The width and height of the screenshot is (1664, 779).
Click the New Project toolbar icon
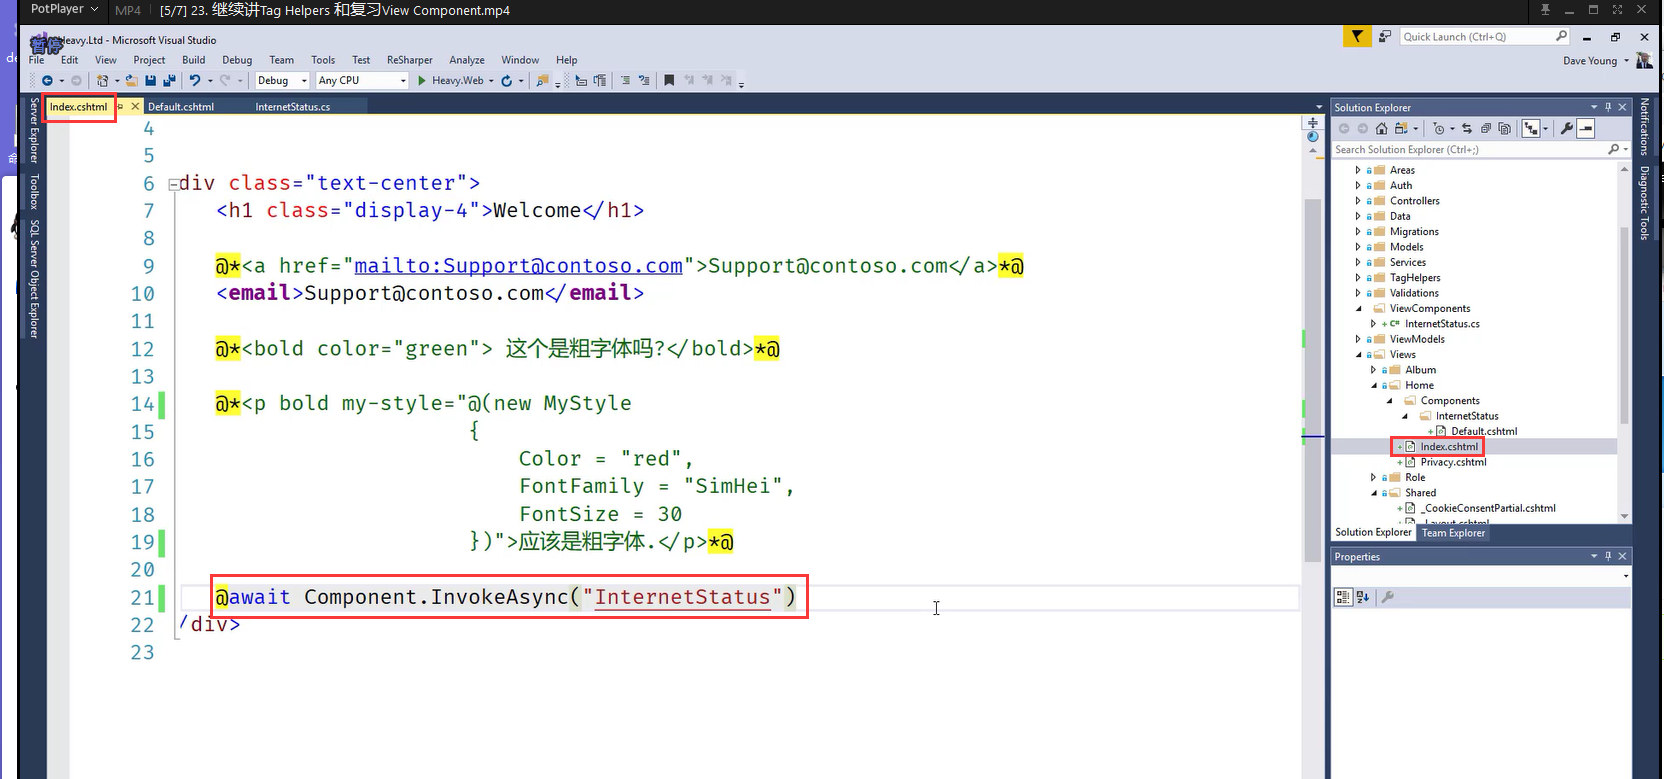102,80
